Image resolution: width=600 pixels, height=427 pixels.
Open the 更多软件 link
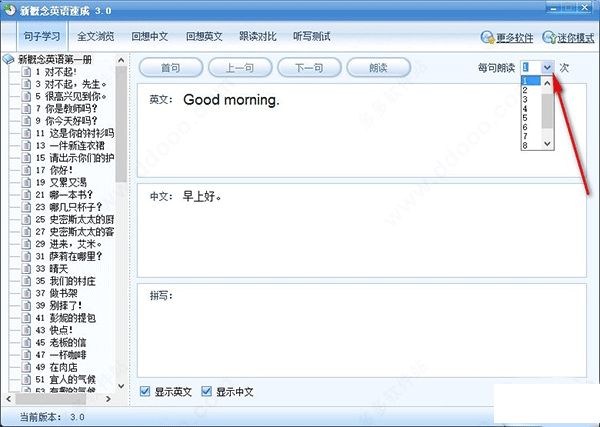(514, 38)
